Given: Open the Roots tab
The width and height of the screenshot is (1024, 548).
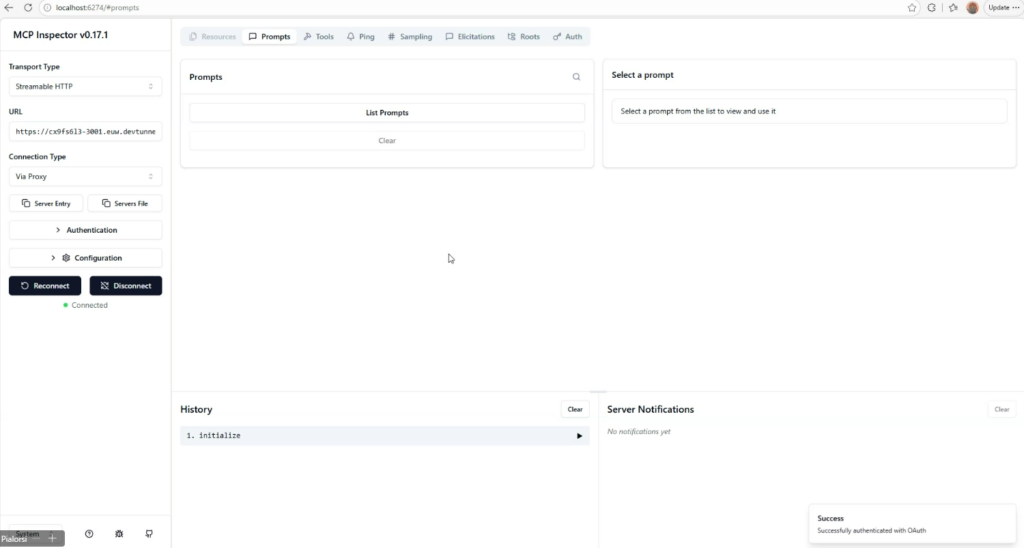Looking at the screenshot, I should coord(523,37).
